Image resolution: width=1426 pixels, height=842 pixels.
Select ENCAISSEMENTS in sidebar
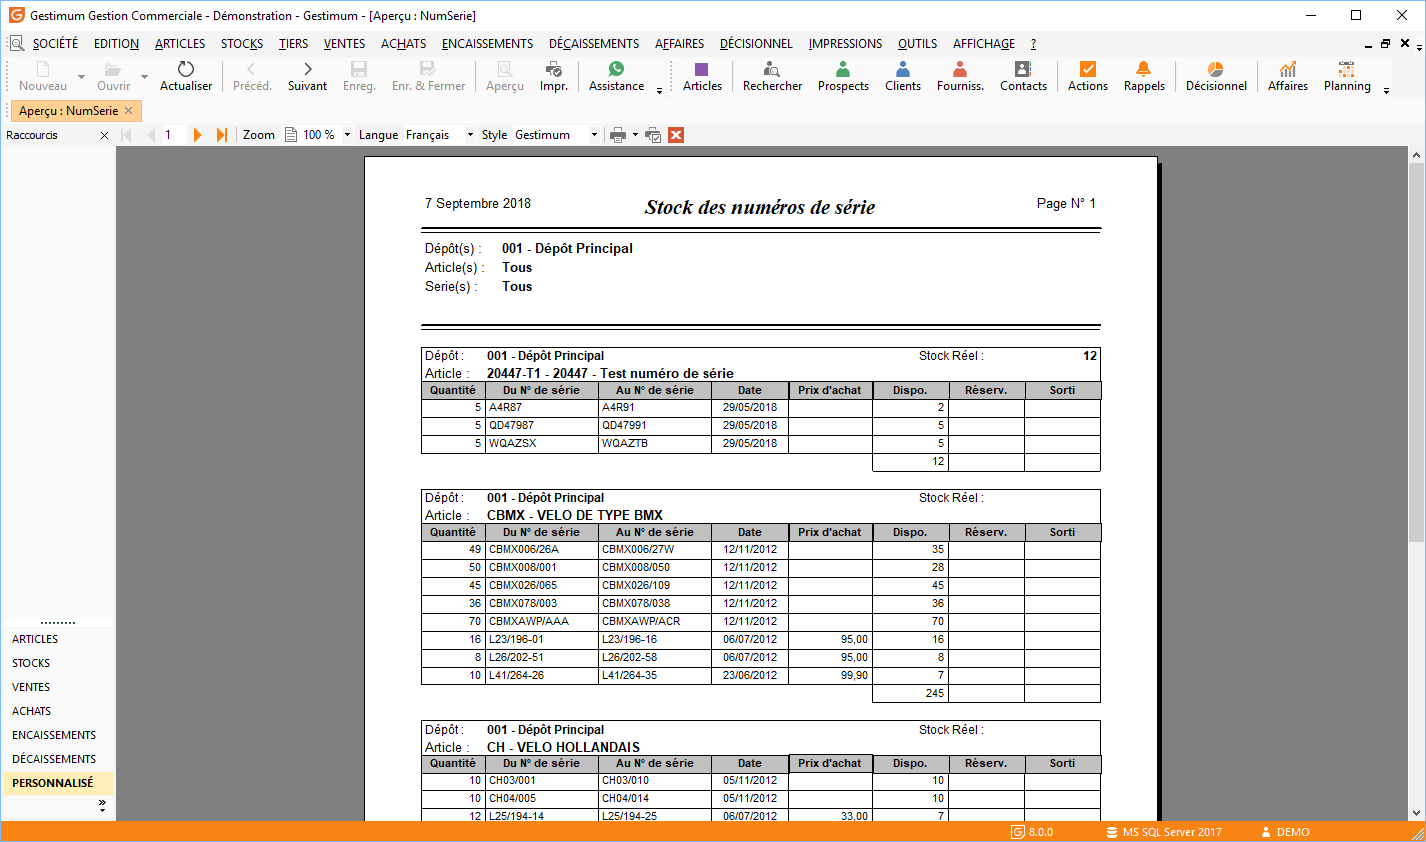(x=57, y=735)
